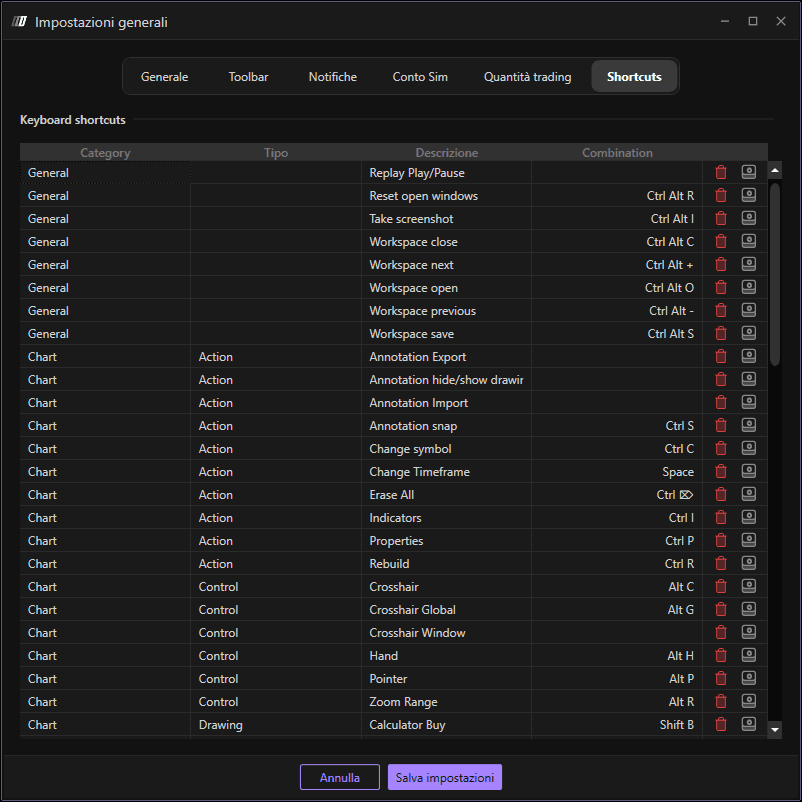Screen dimensions: 802x802
Task: Select the Alt H combination cell
Action: (617, 656)
